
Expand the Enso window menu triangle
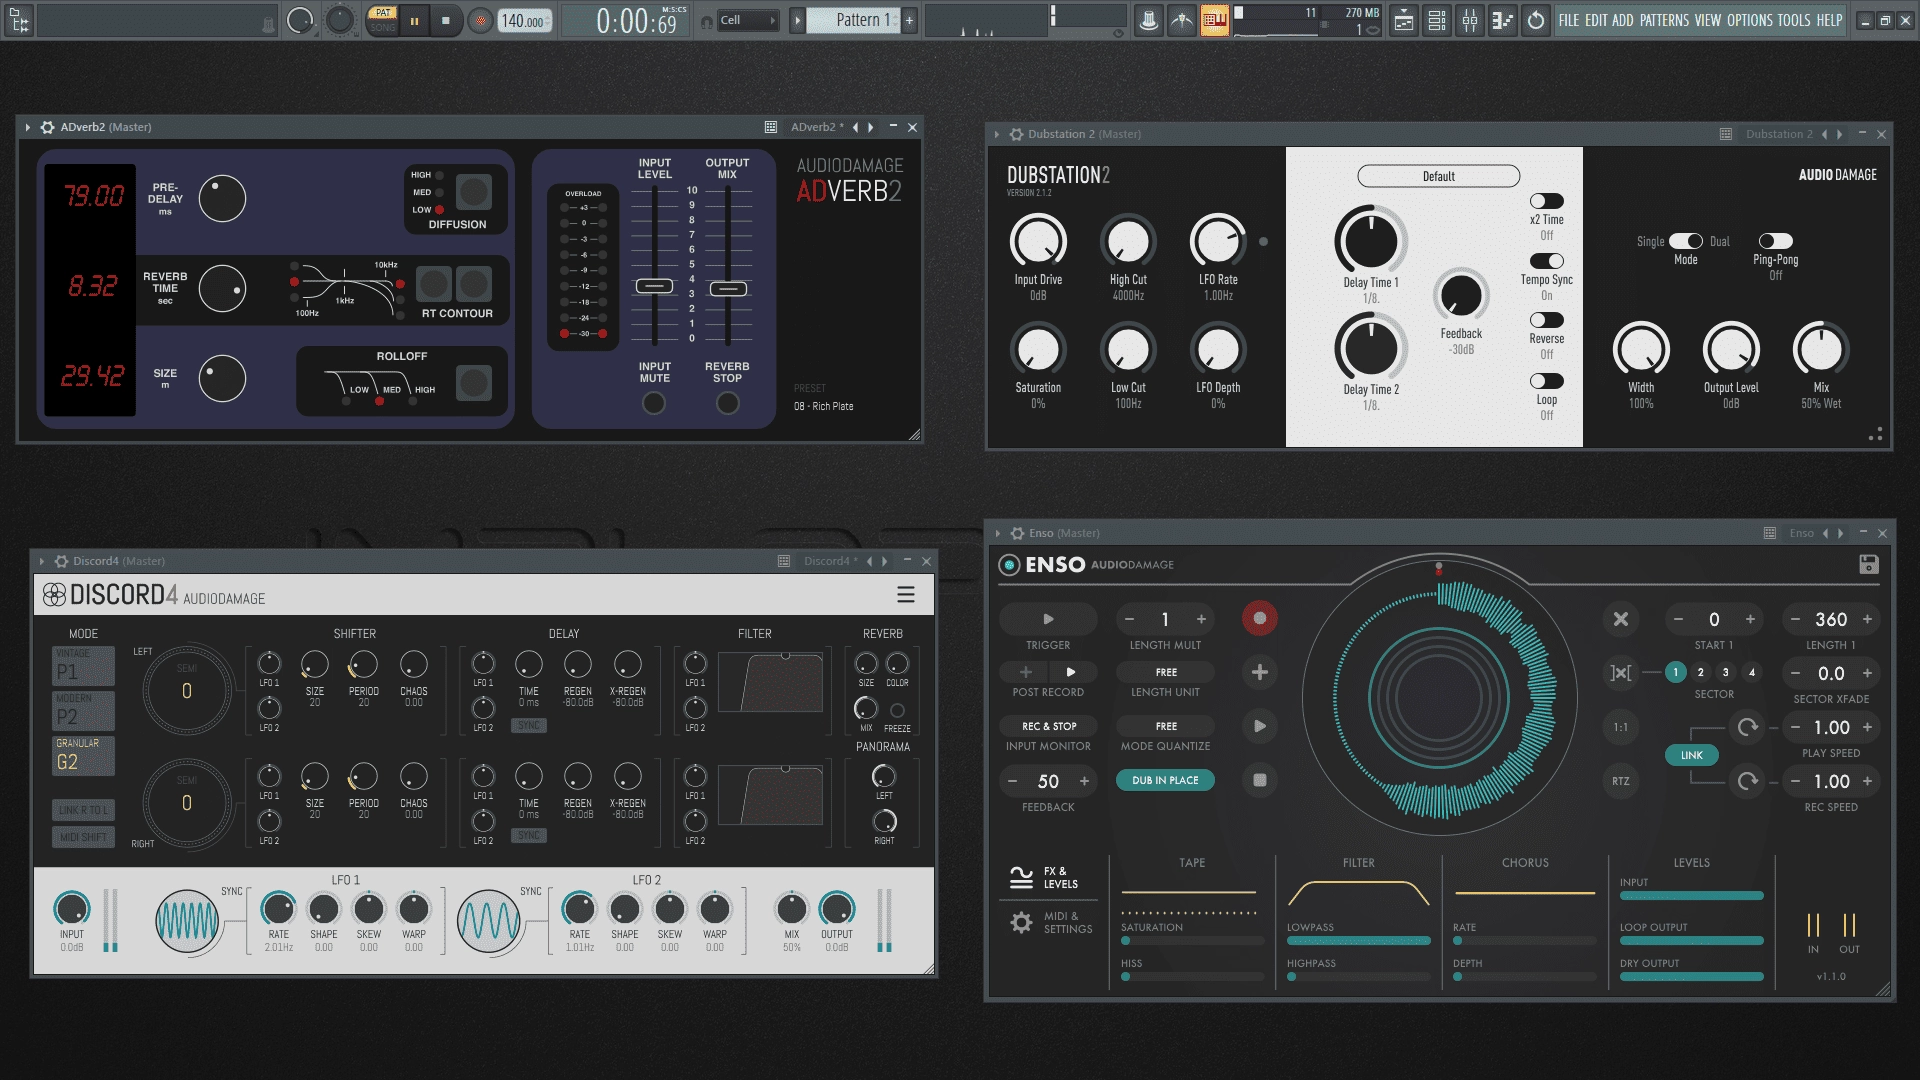click(997, 533)
